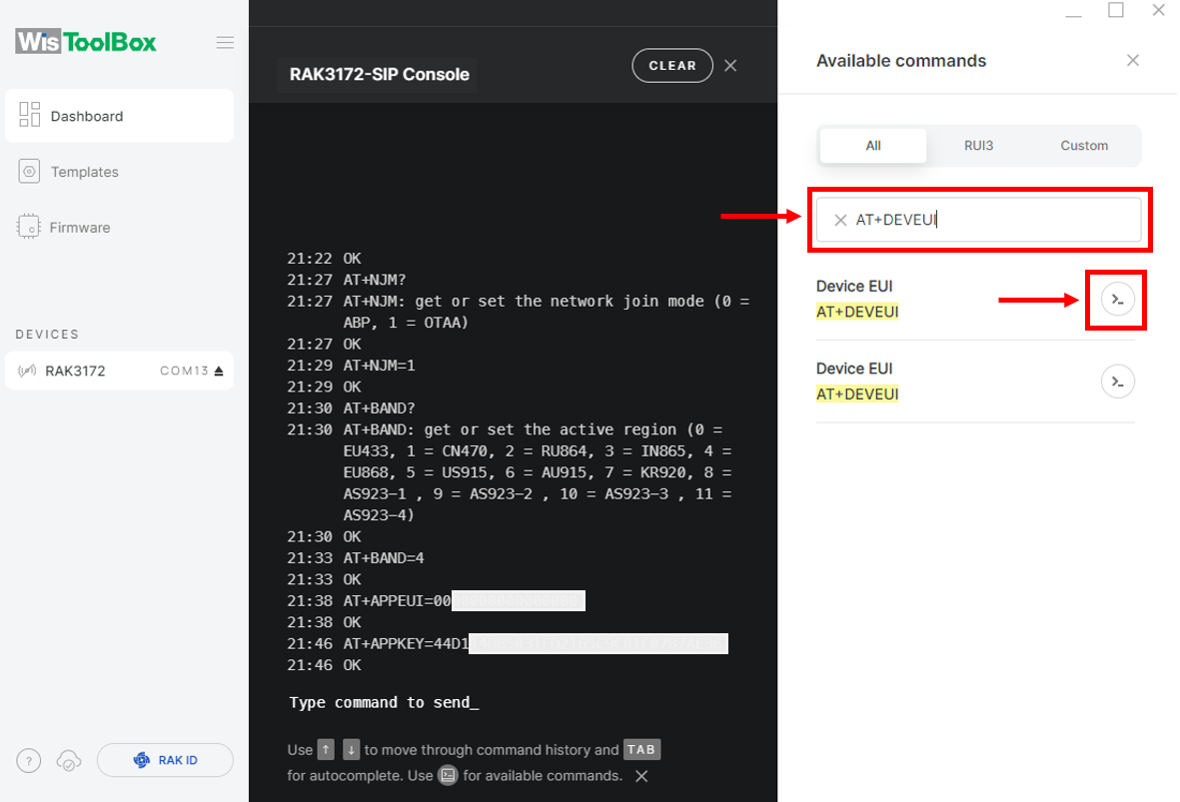Screen dimensions: 1180x802
Task: Click the Available commands heading
Action: click(x=902, y=61)
